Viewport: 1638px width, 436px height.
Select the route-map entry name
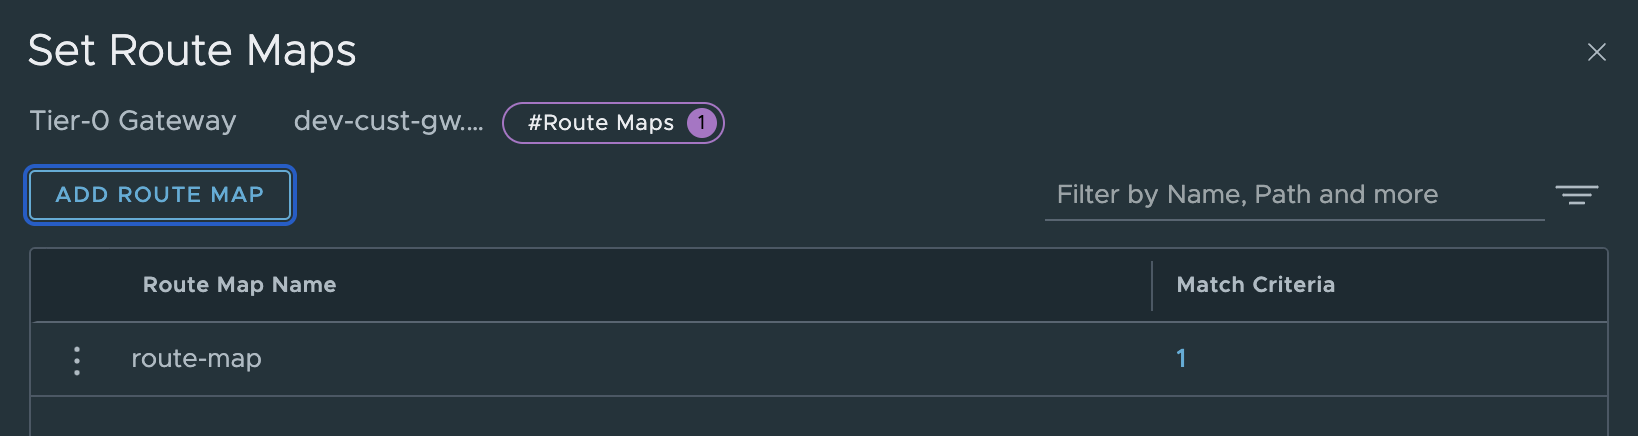click(x=196, y=359)
